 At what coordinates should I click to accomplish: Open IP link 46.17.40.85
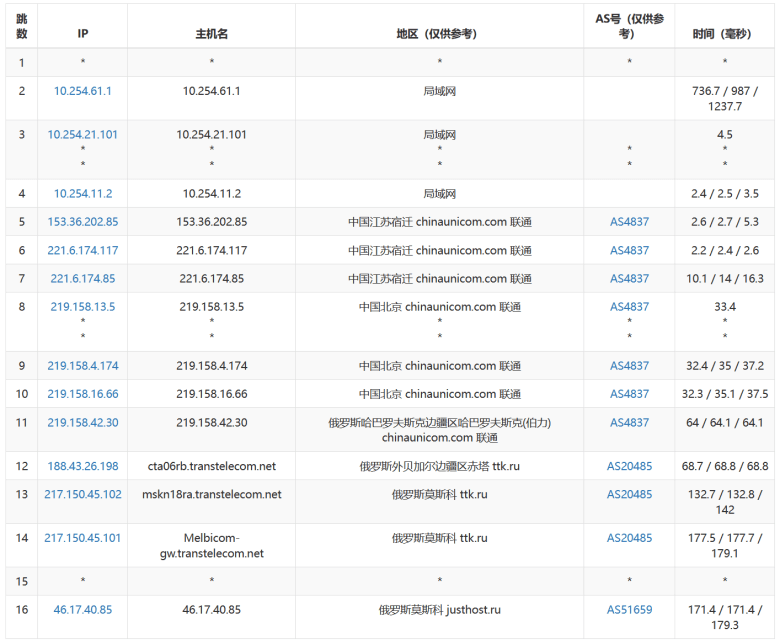[83, 610]
